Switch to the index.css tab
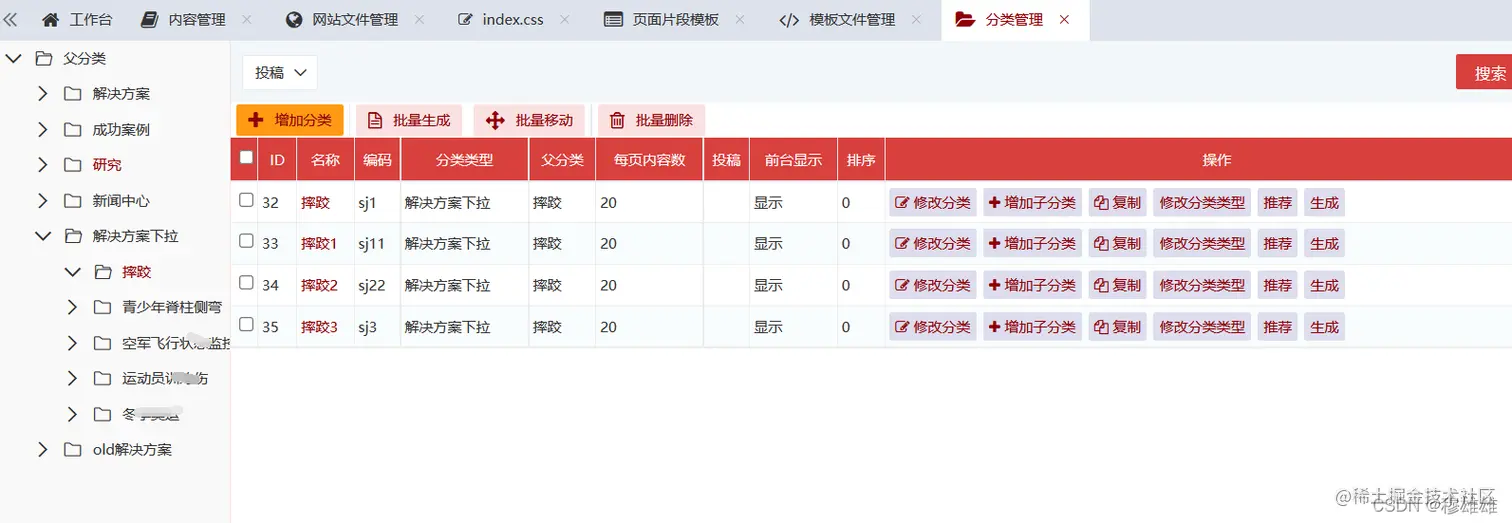Screen dimensions: 1512x523 pyautogui.click(x=502, y=20)
